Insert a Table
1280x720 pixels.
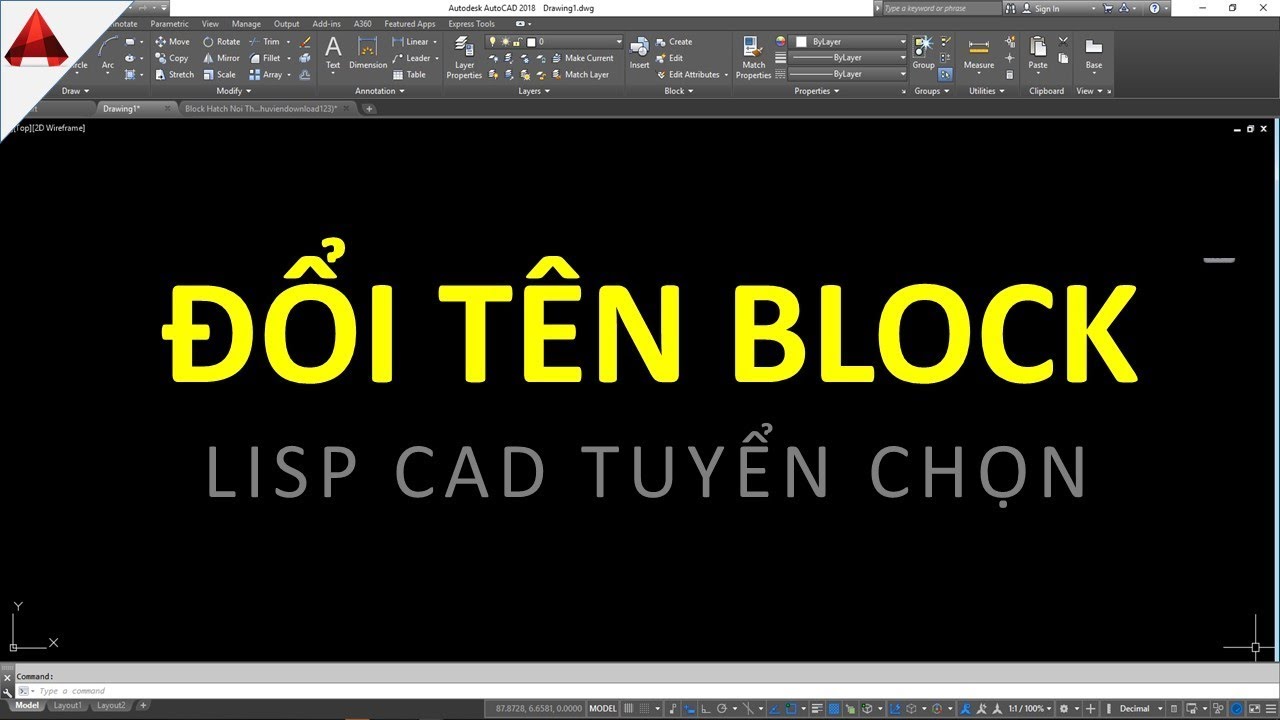click(409, 74)
